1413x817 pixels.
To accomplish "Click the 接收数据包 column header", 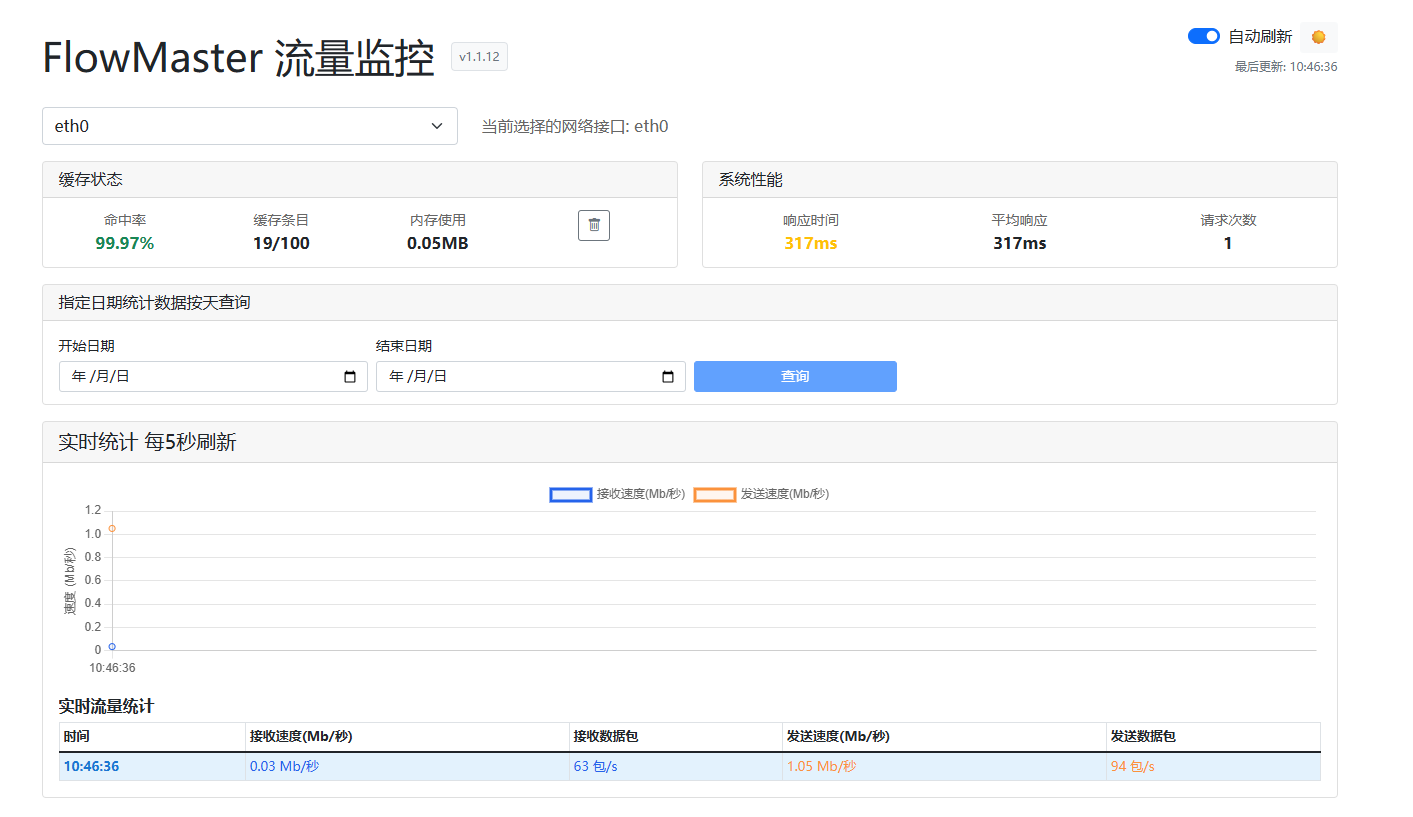I will [676, 736].
